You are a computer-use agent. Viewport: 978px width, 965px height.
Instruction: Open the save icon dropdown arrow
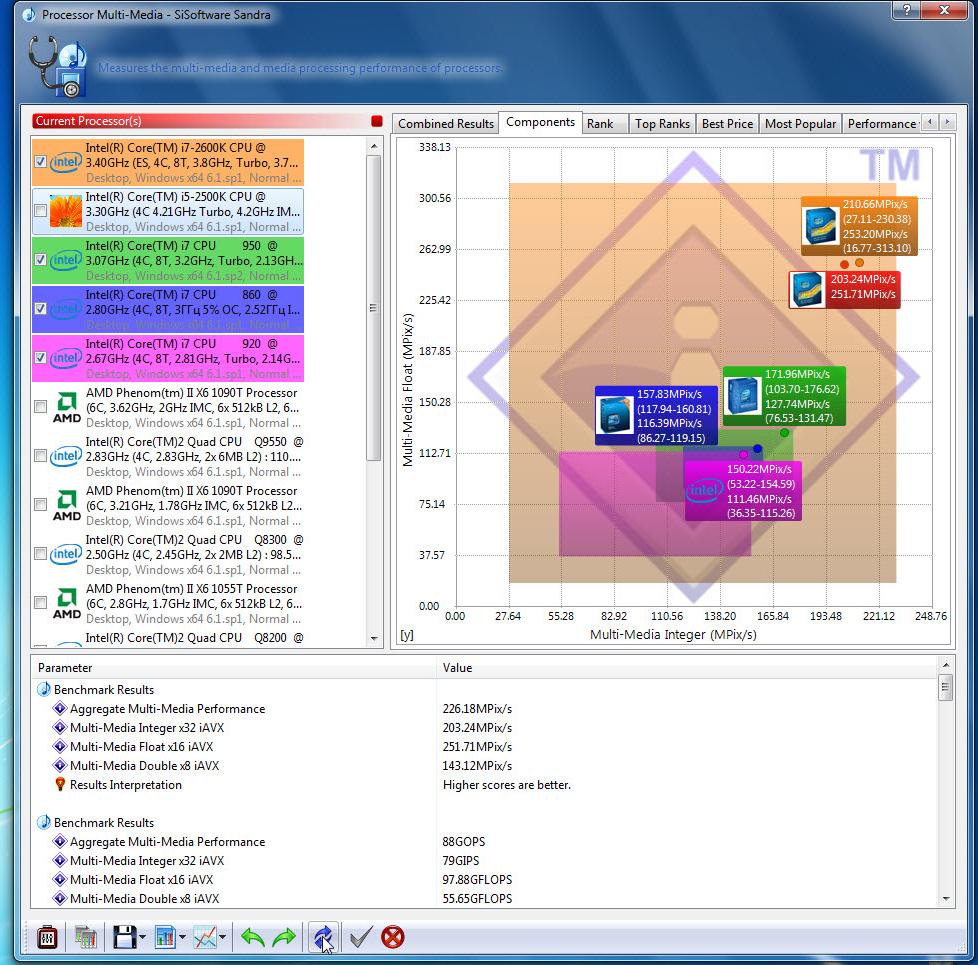143,937
